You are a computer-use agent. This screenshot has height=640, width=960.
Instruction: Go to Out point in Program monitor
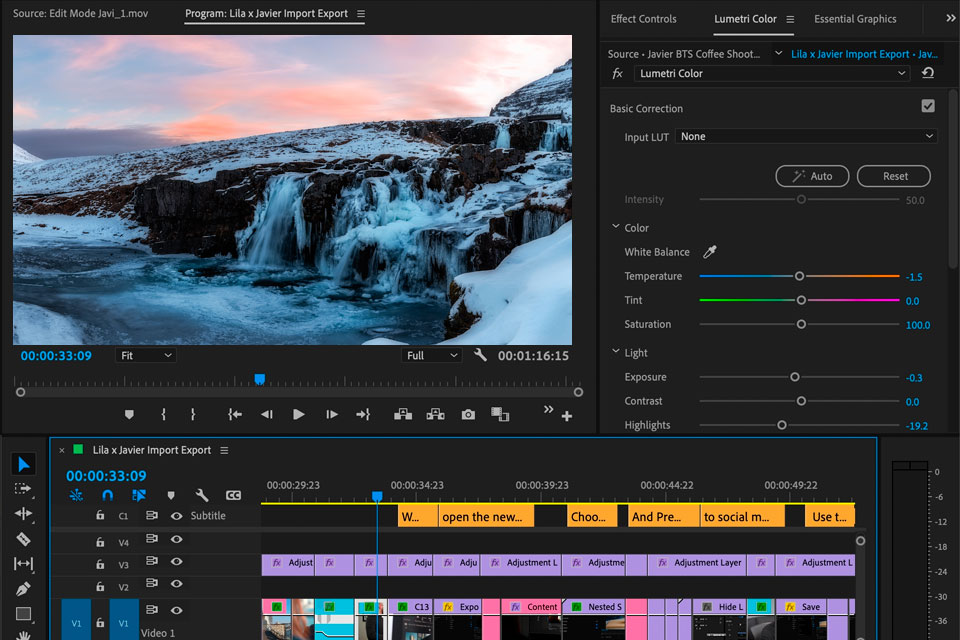363,415
